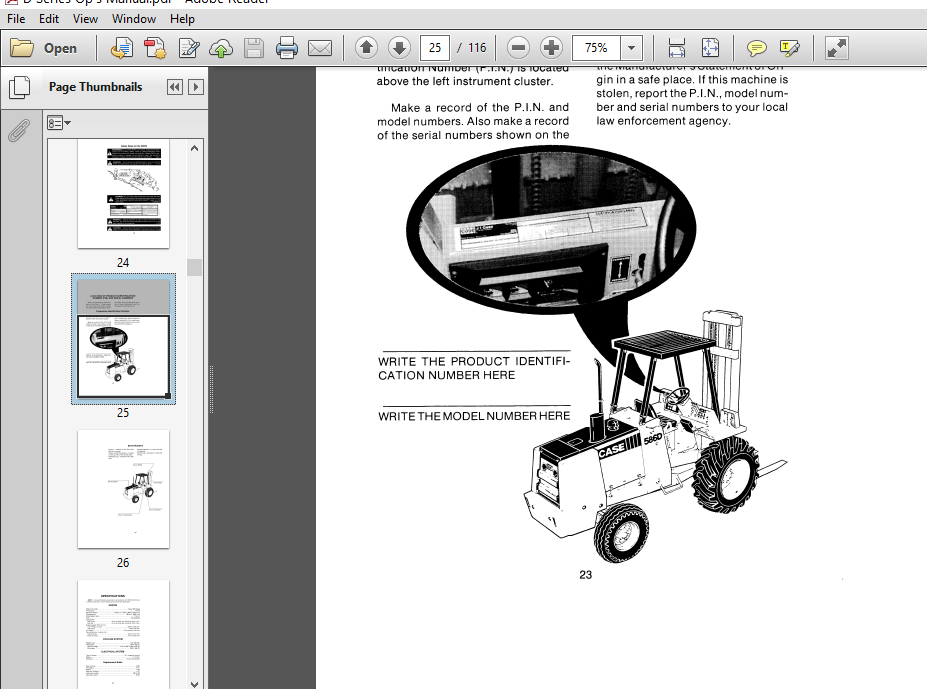Image resolution: width=927 pixels, height=689 pixels.
Task: Click the zoom percentage field 75%
Action: coord(596,48)
